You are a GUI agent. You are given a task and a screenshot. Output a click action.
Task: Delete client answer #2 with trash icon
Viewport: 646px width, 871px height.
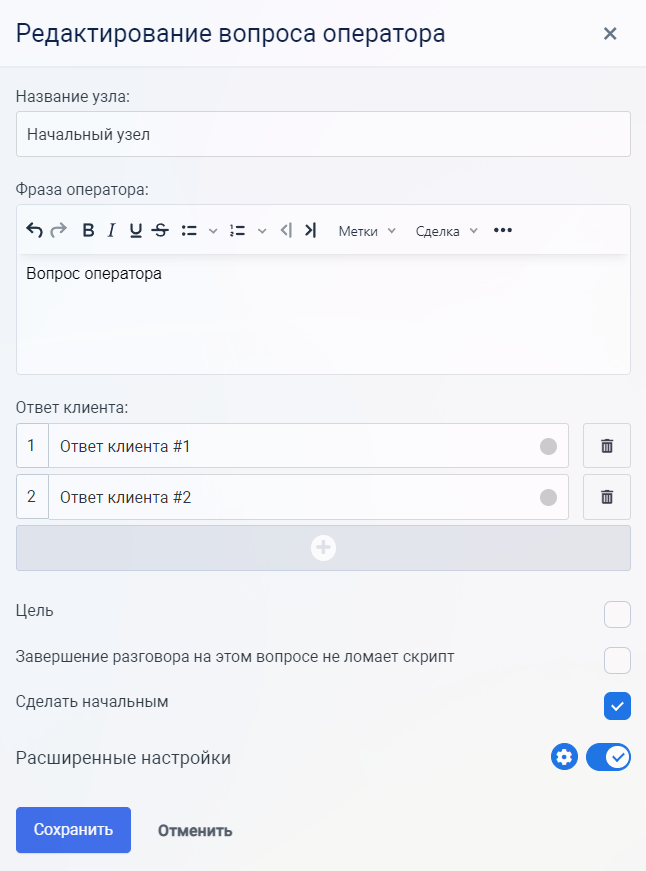click(x=606, y=497)
